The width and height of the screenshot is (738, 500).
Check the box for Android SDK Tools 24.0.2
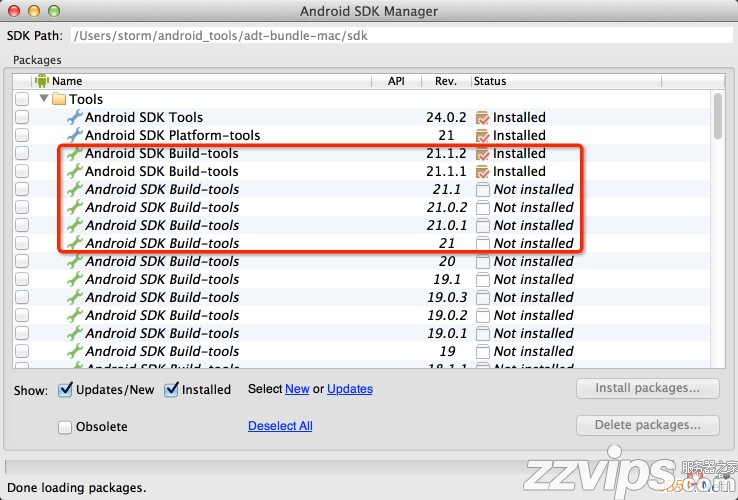[22, 117]
